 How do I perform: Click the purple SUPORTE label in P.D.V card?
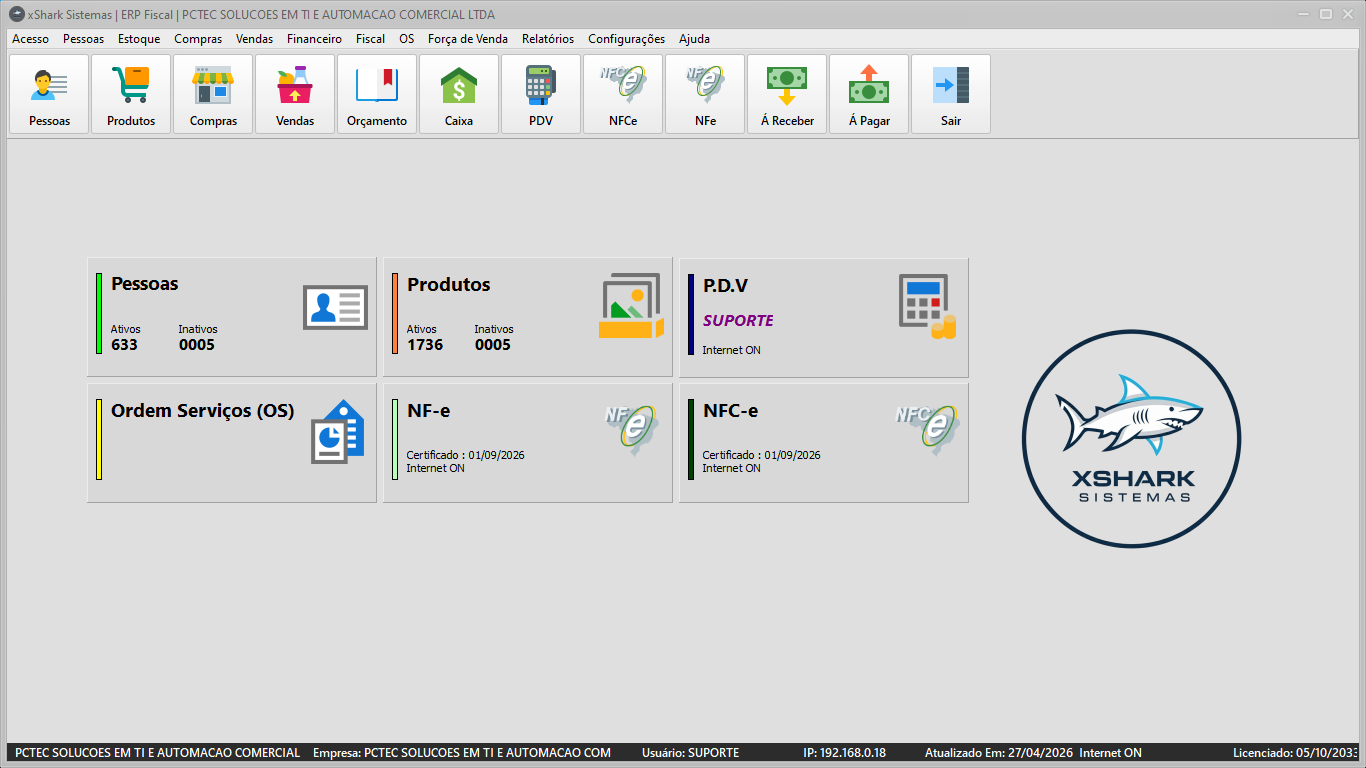pyautogui.click(x=738, y=321)
